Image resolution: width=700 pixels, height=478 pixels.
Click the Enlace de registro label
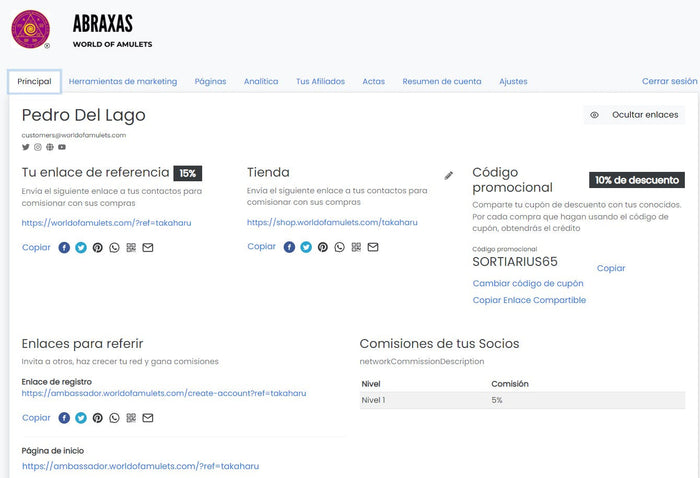click(x=57, y=382)
